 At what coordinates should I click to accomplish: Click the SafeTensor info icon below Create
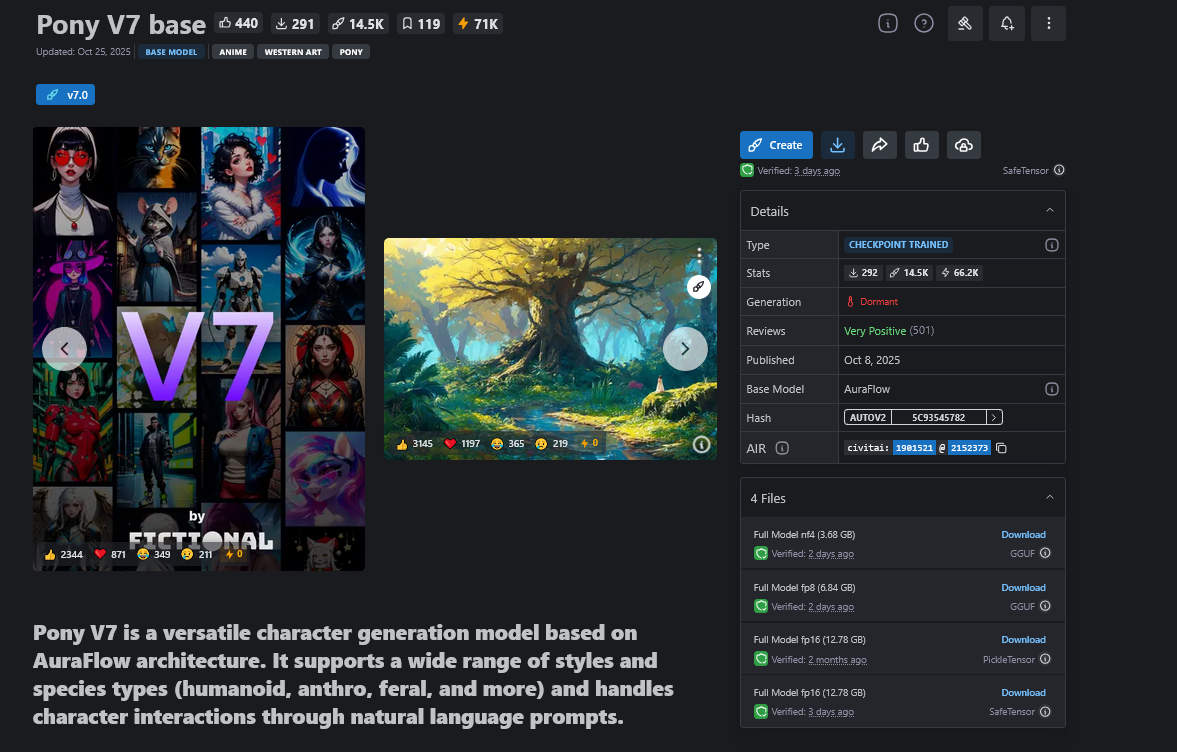(1058, 170)
